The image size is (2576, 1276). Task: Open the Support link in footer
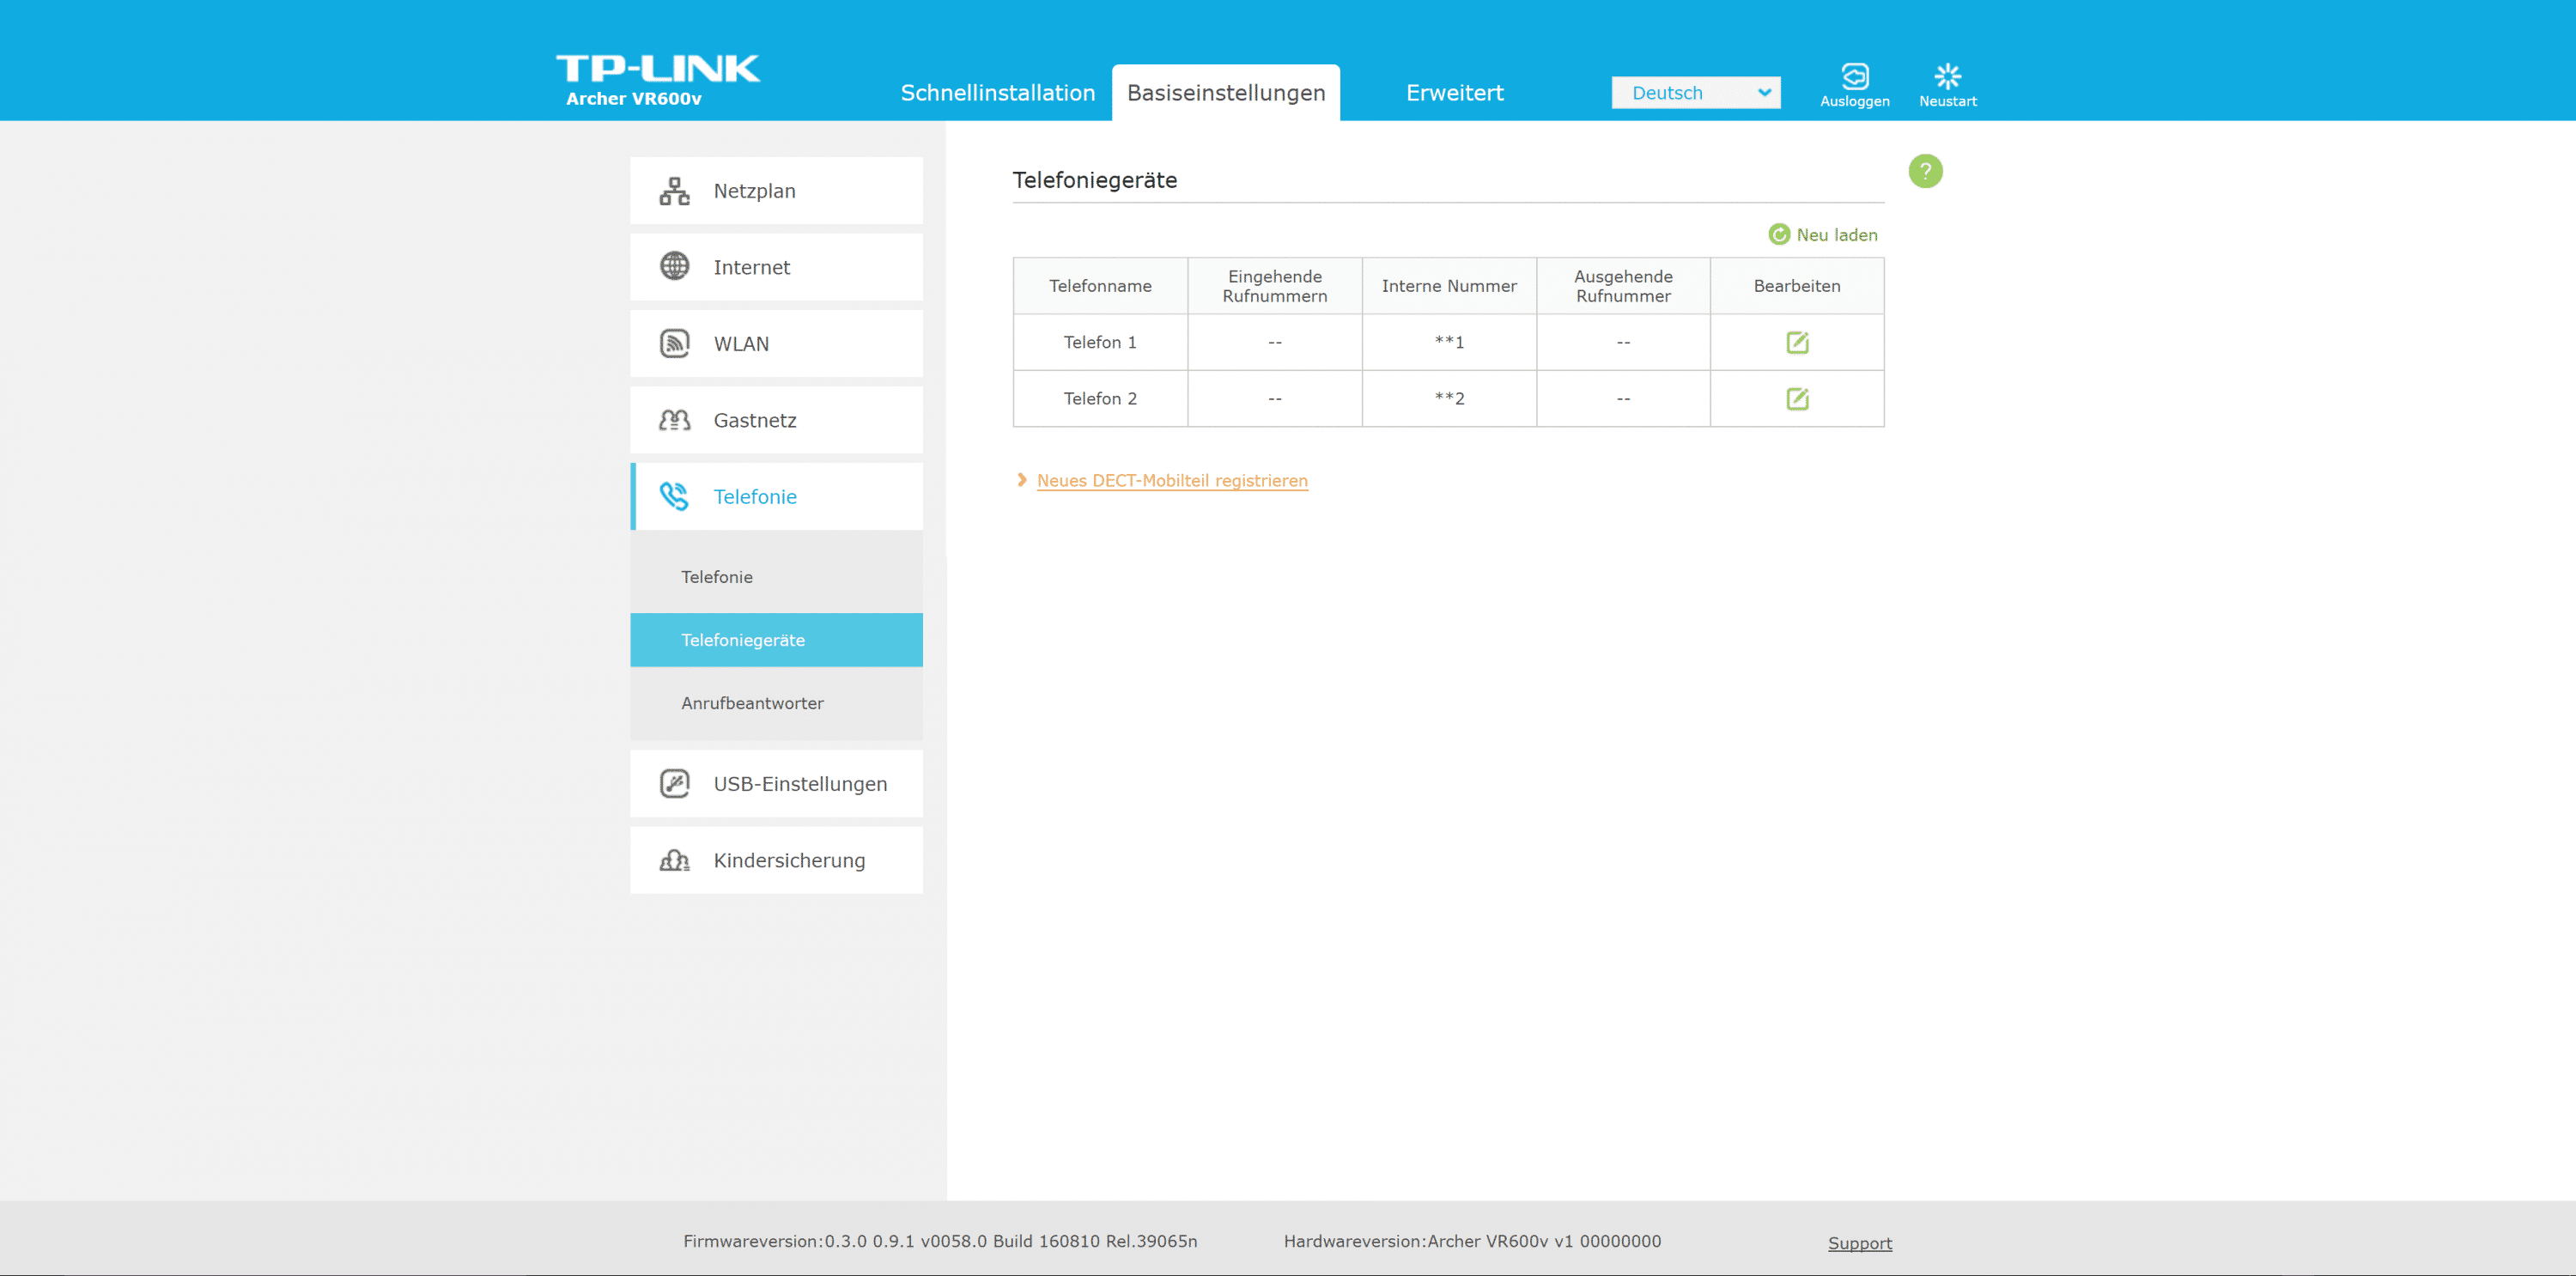1859,1243
